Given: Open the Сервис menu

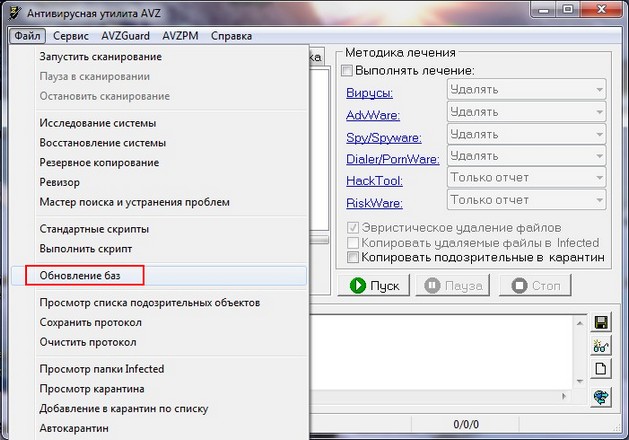Looking at the screenshot, I should point(71,36).
